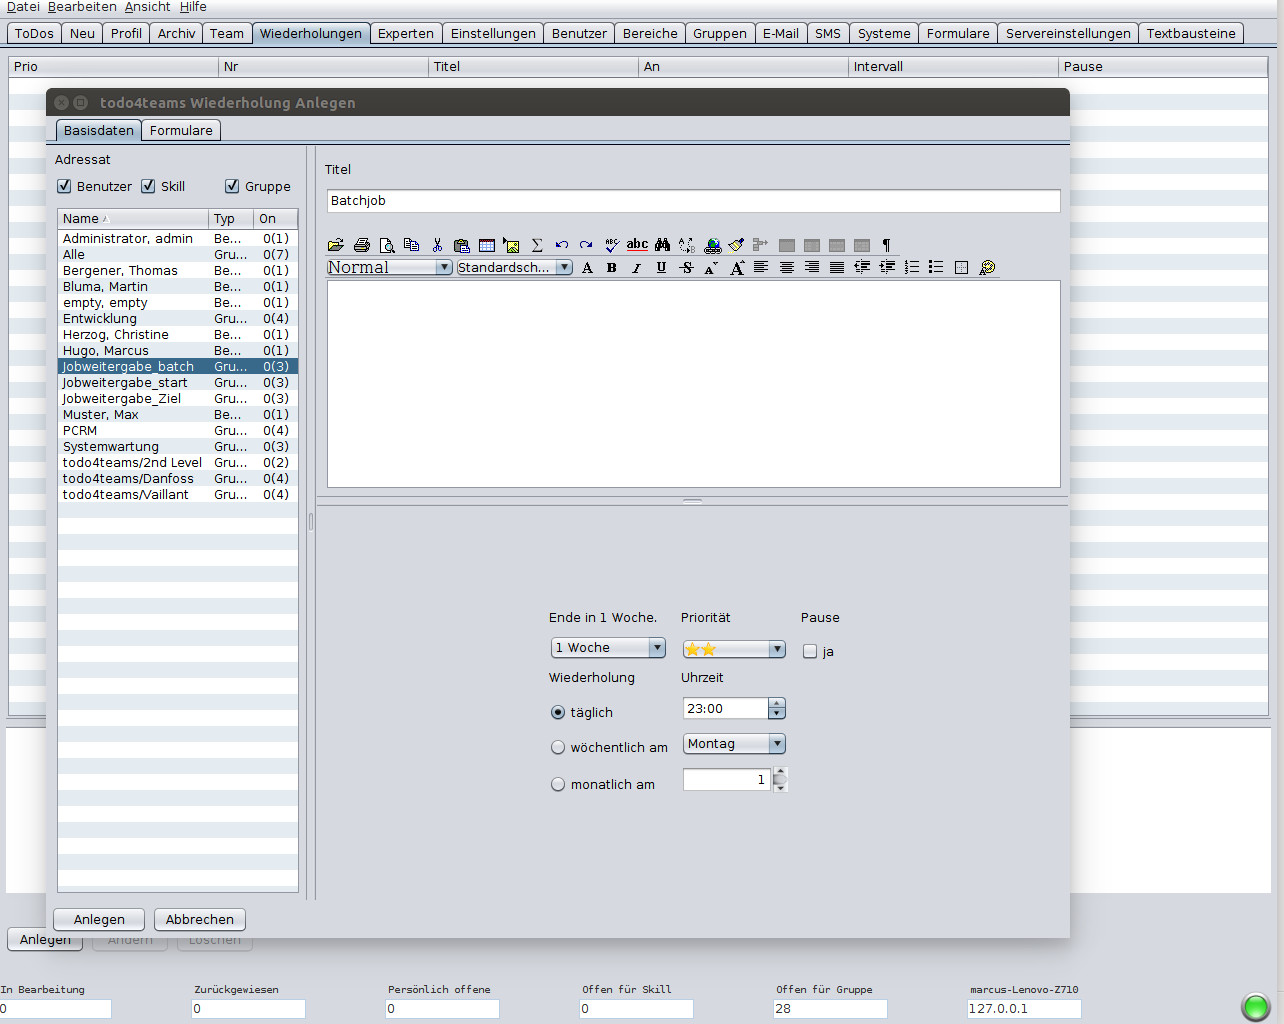This screenshot has height=1024, width=1284.
Task: Sort recipients by Name column header
Action: [133, 219]
